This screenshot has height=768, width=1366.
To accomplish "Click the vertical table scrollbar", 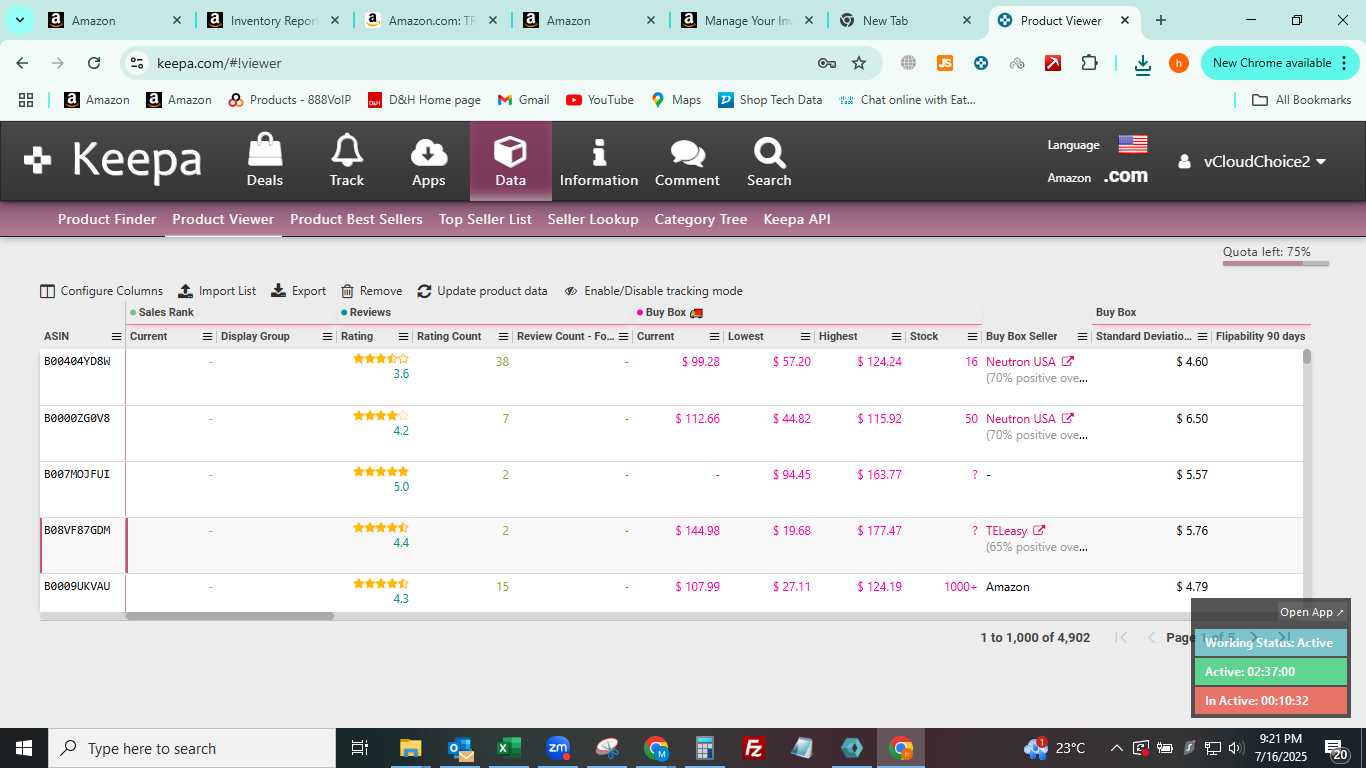I will pos(1307,356).
